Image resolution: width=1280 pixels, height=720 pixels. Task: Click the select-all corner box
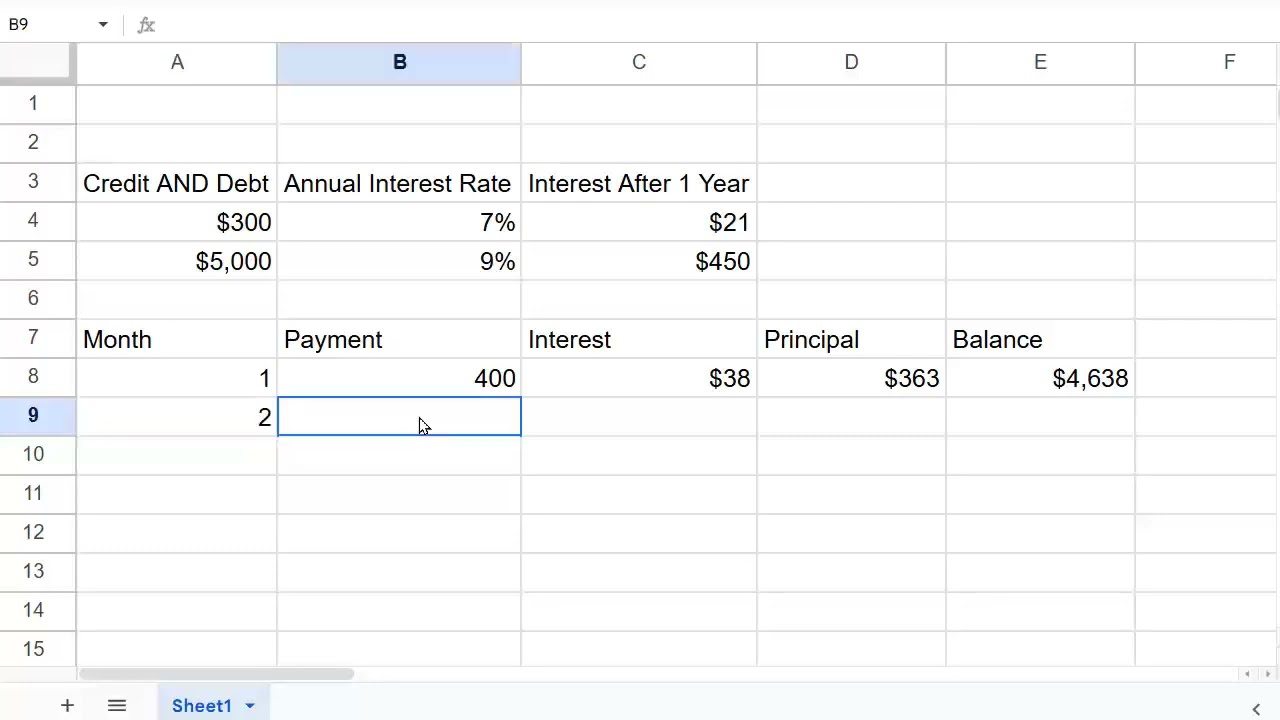tap(37, 63)
